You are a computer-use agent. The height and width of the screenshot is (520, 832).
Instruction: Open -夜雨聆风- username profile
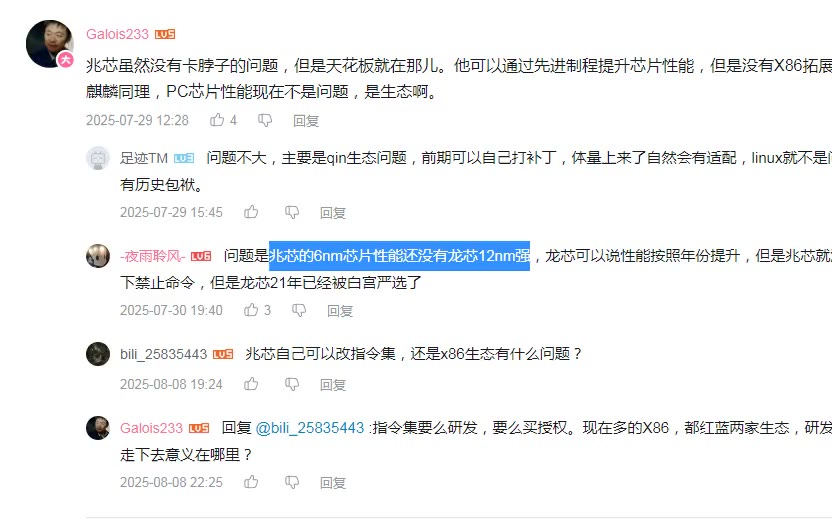[x=152, y=256]
